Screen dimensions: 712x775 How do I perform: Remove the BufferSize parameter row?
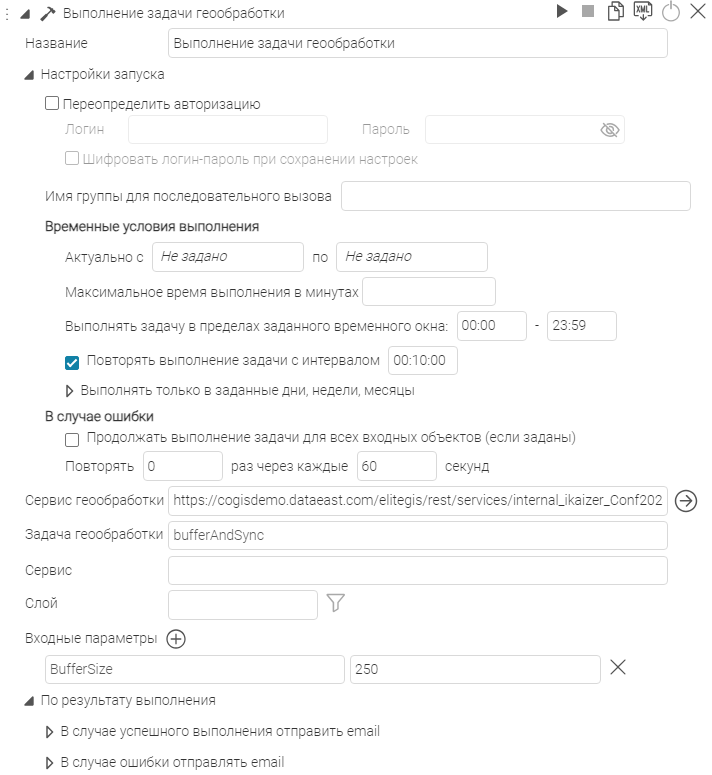(x=618, y=668)
